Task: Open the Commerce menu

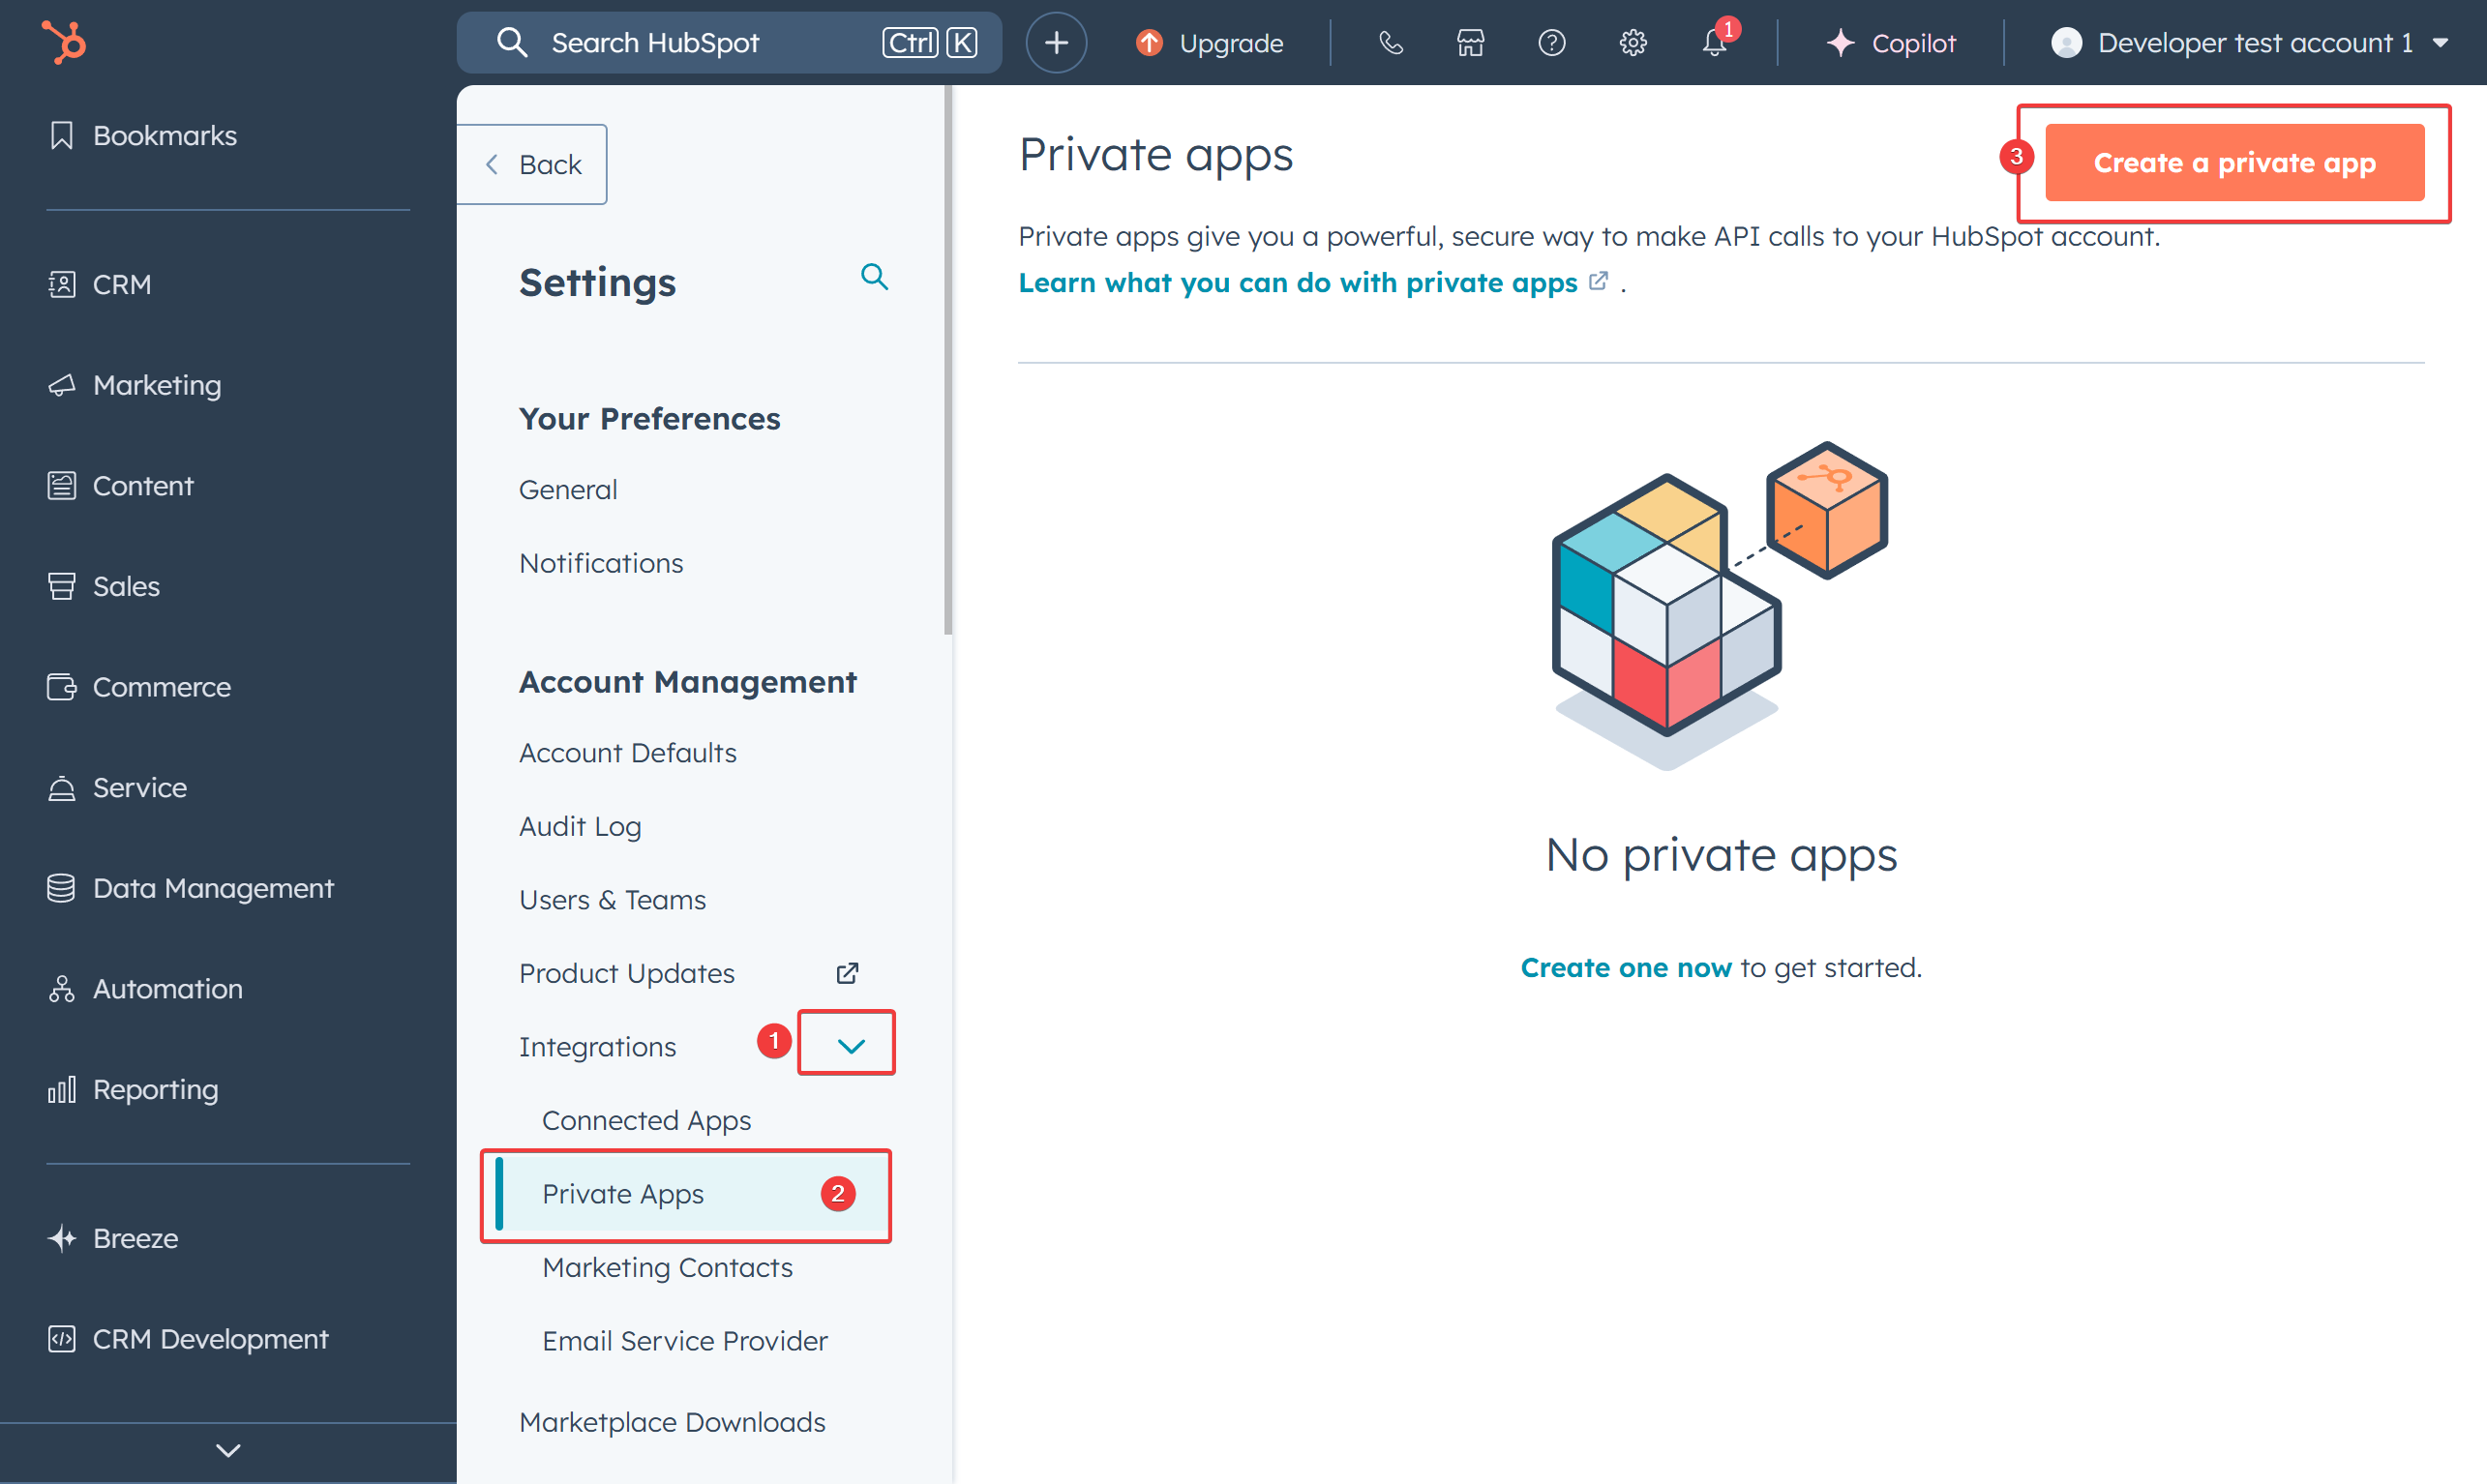Action: pyautogui.click(x=139, y=687)
